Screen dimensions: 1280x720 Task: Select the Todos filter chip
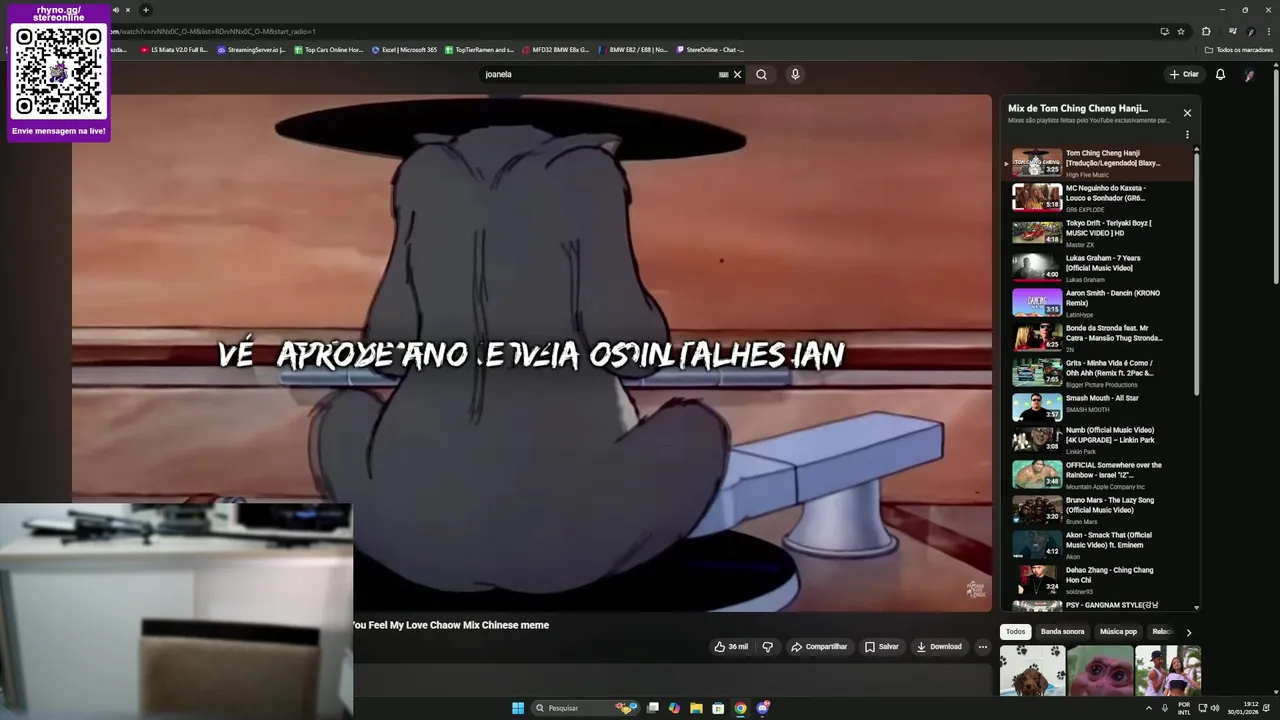pyautogui.click(x=1015, y=632)
